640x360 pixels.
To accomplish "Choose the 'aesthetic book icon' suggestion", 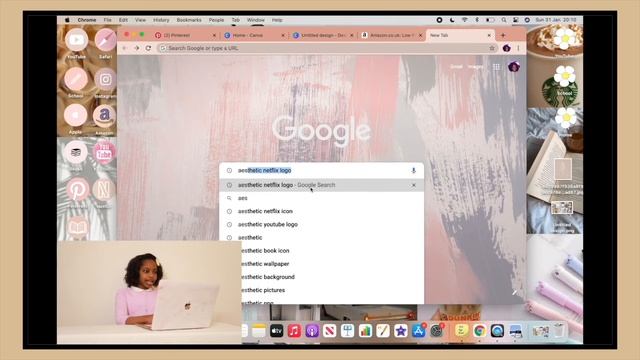I will tap(332, 251).
